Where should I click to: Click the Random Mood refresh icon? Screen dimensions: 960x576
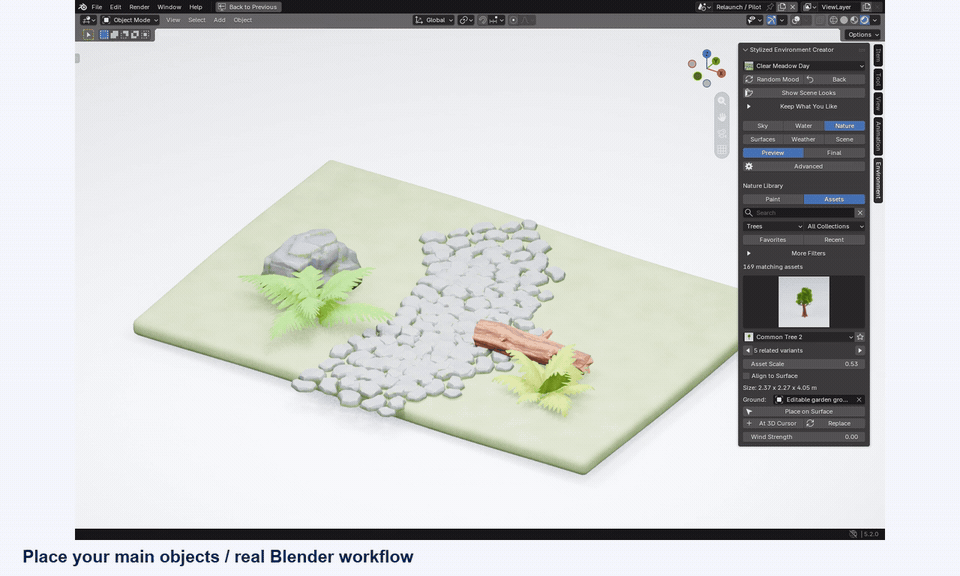pos(749,80)
